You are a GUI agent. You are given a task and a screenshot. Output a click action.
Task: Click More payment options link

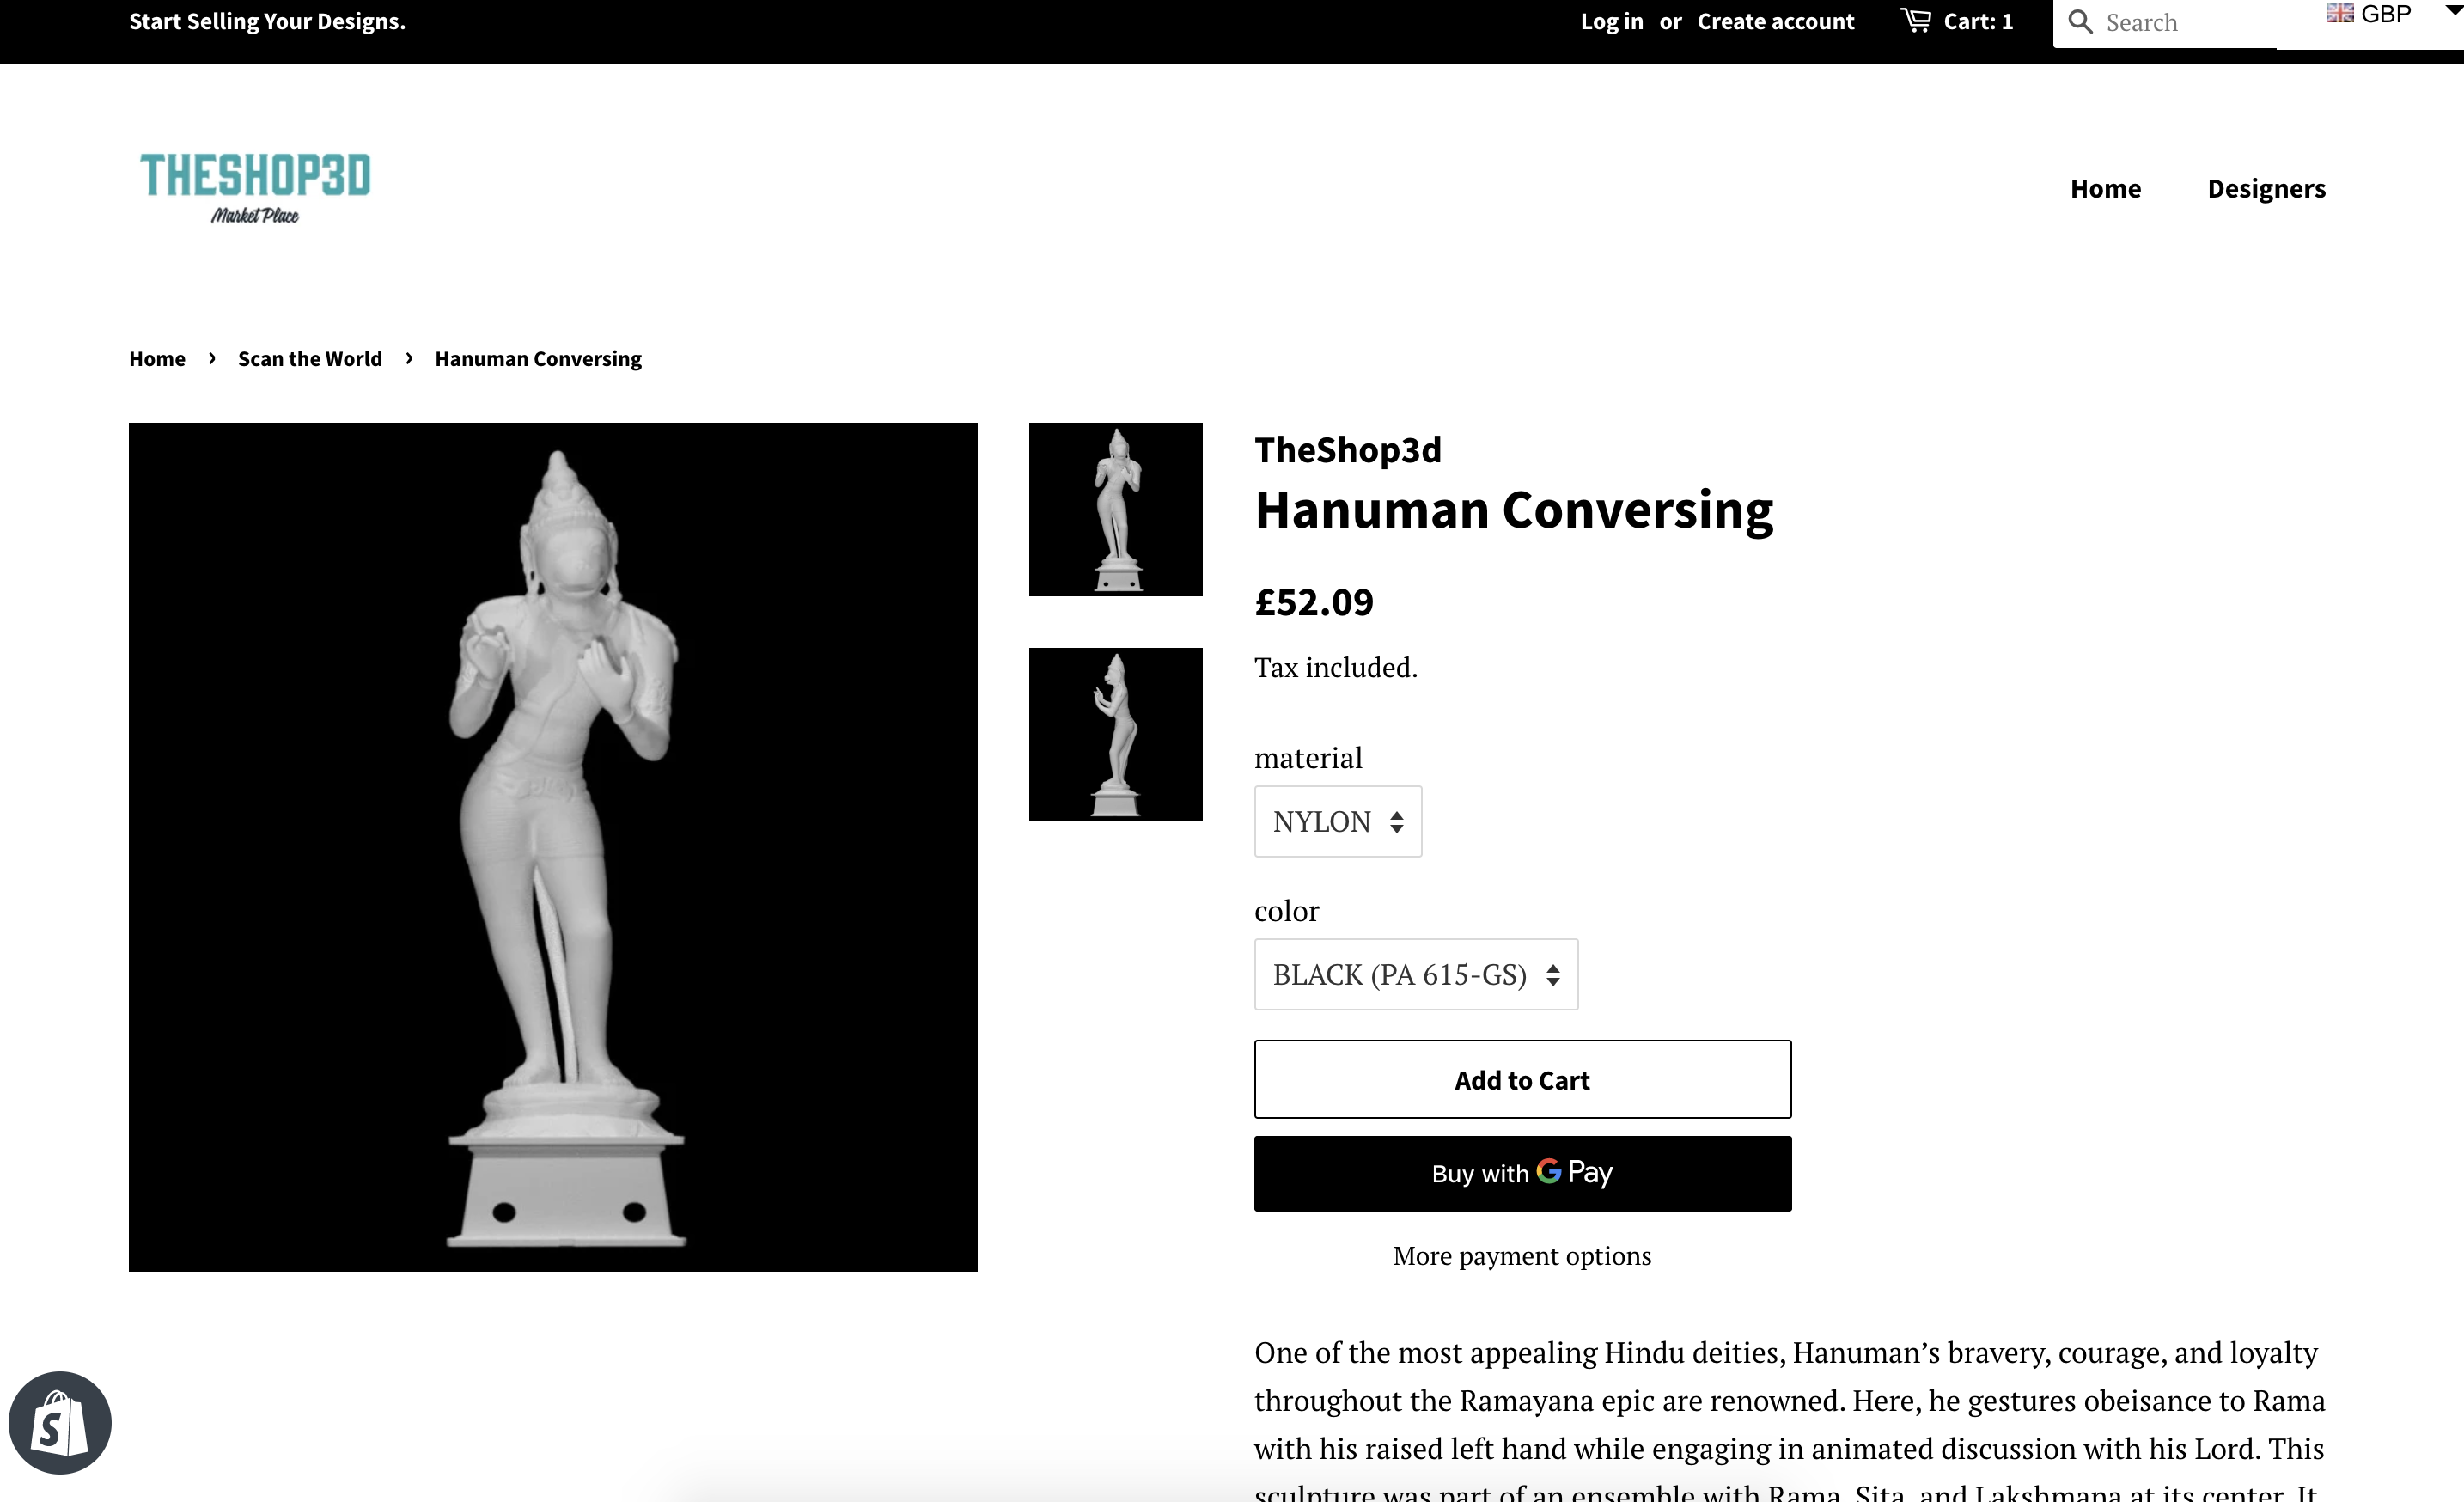pos(1522,1255)
